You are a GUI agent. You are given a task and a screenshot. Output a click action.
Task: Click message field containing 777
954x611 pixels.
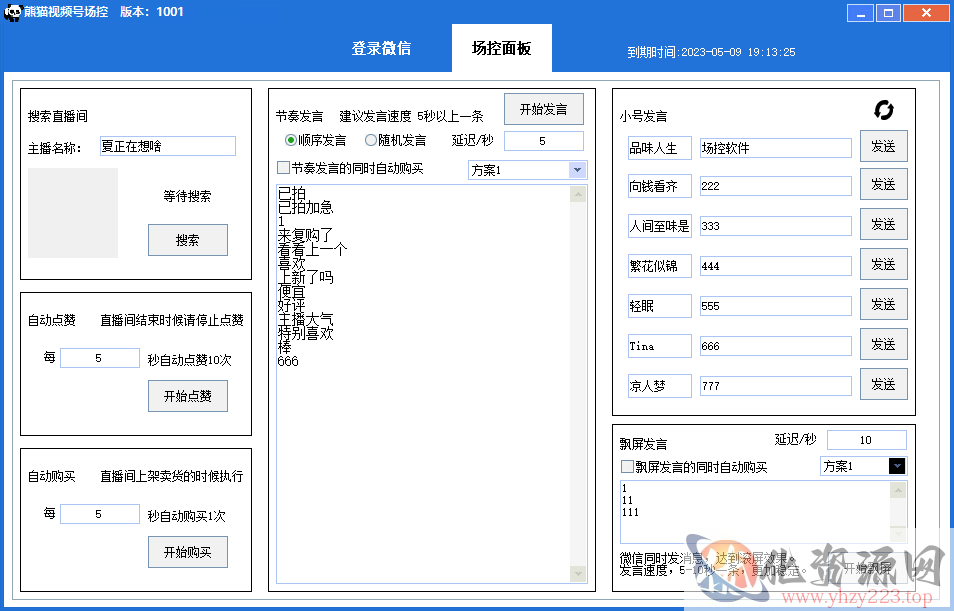pos(776,386)
